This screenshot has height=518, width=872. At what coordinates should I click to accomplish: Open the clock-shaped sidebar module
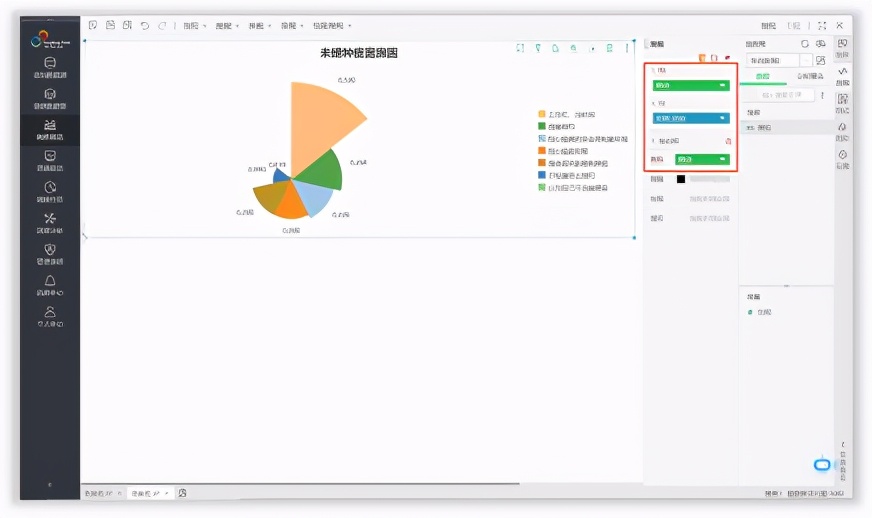50,192
